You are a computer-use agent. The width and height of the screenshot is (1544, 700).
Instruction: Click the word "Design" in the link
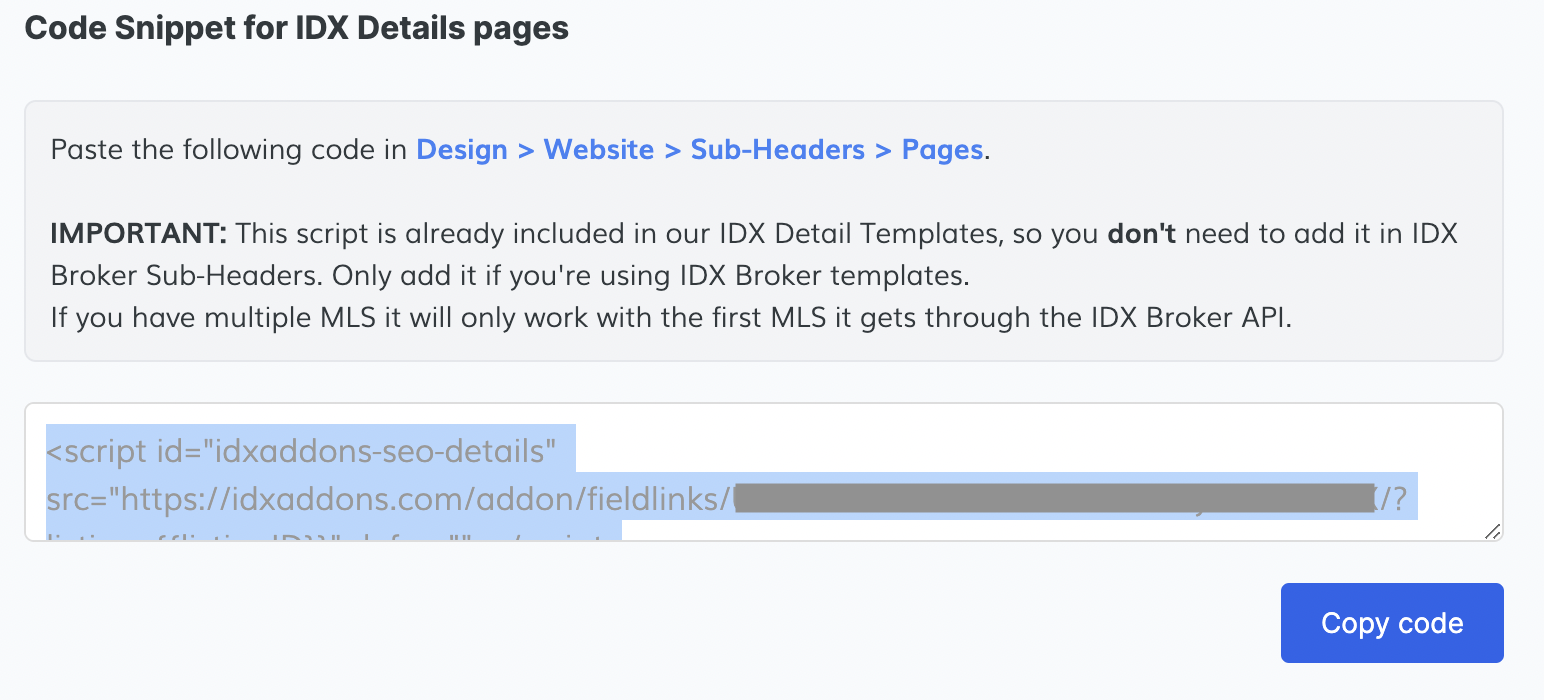click(462, 150)
